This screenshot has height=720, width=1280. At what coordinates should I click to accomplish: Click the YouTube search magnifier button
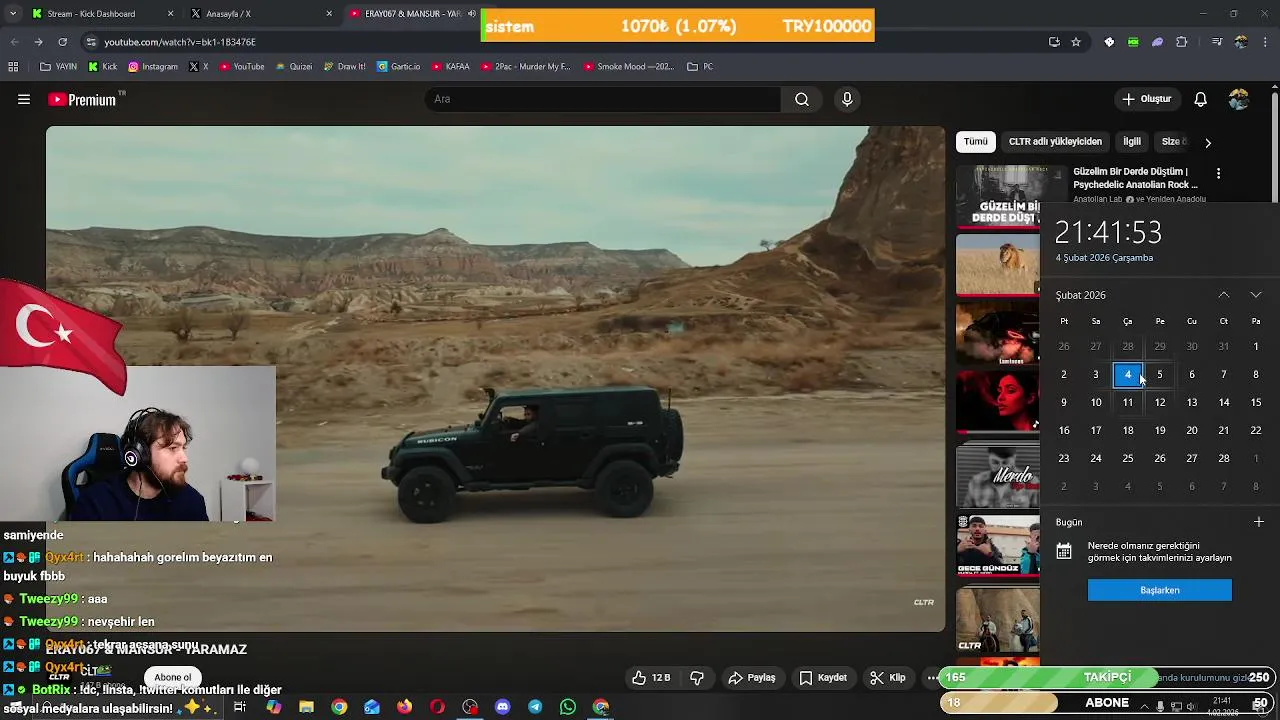(802, 99)
